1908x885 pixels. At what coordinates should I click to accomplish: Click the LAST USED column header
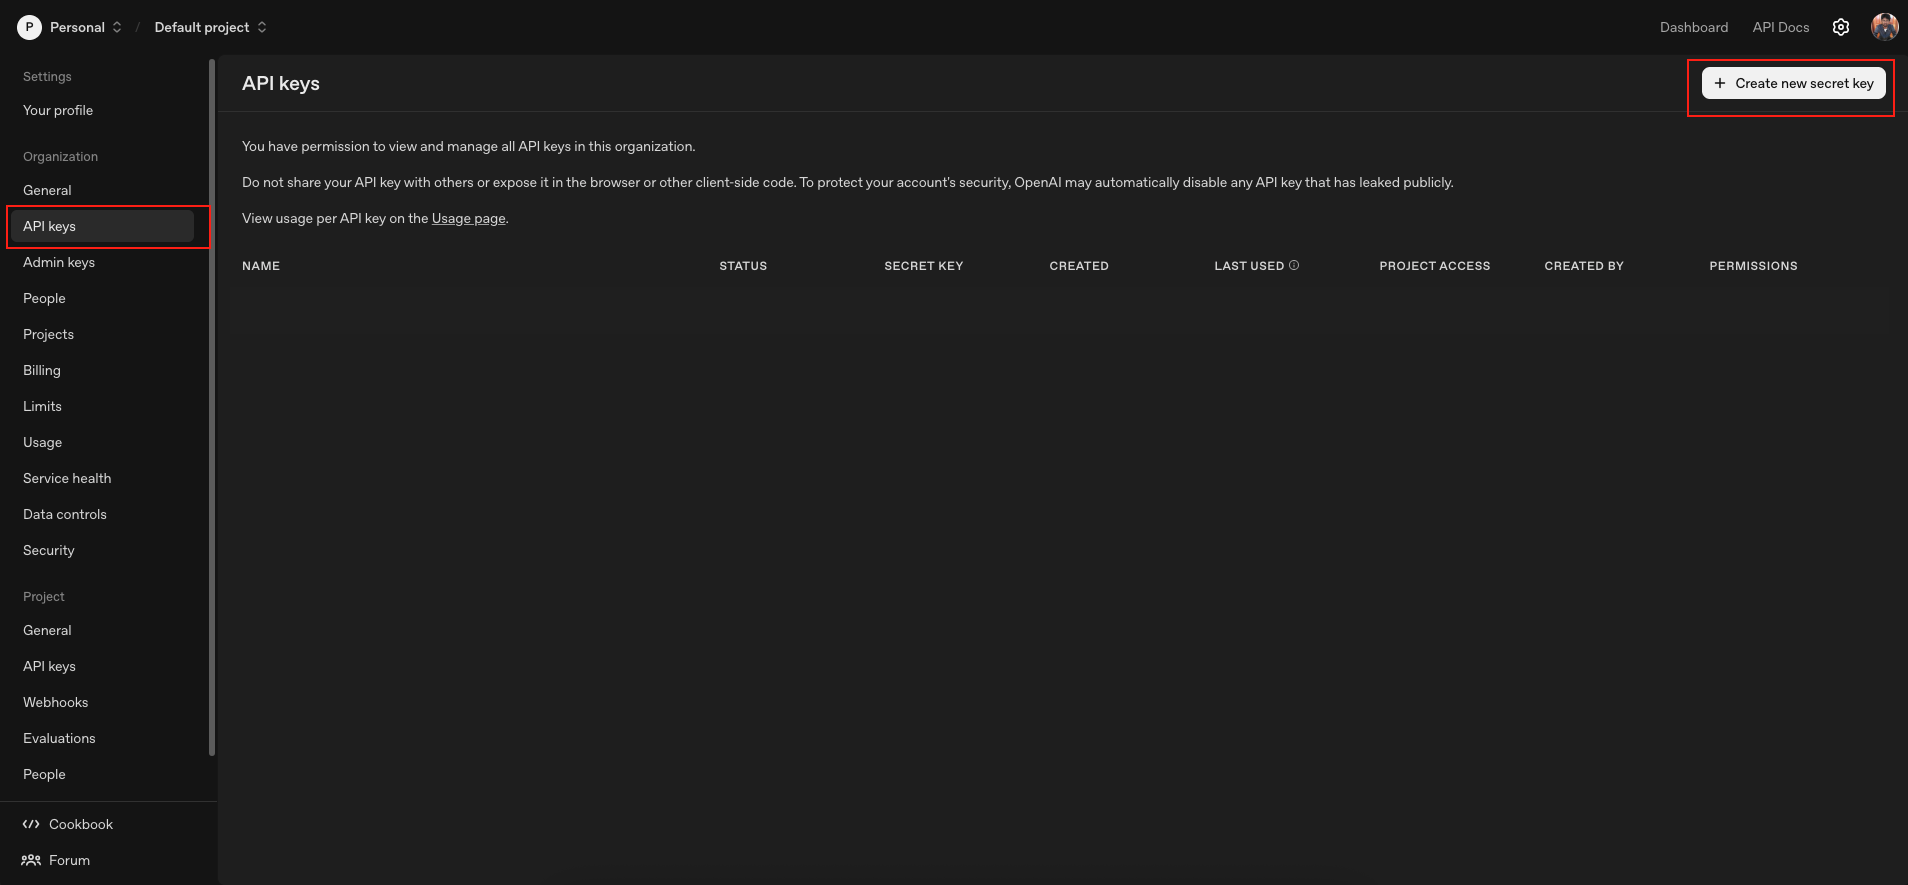click(x=1249, y=266)
